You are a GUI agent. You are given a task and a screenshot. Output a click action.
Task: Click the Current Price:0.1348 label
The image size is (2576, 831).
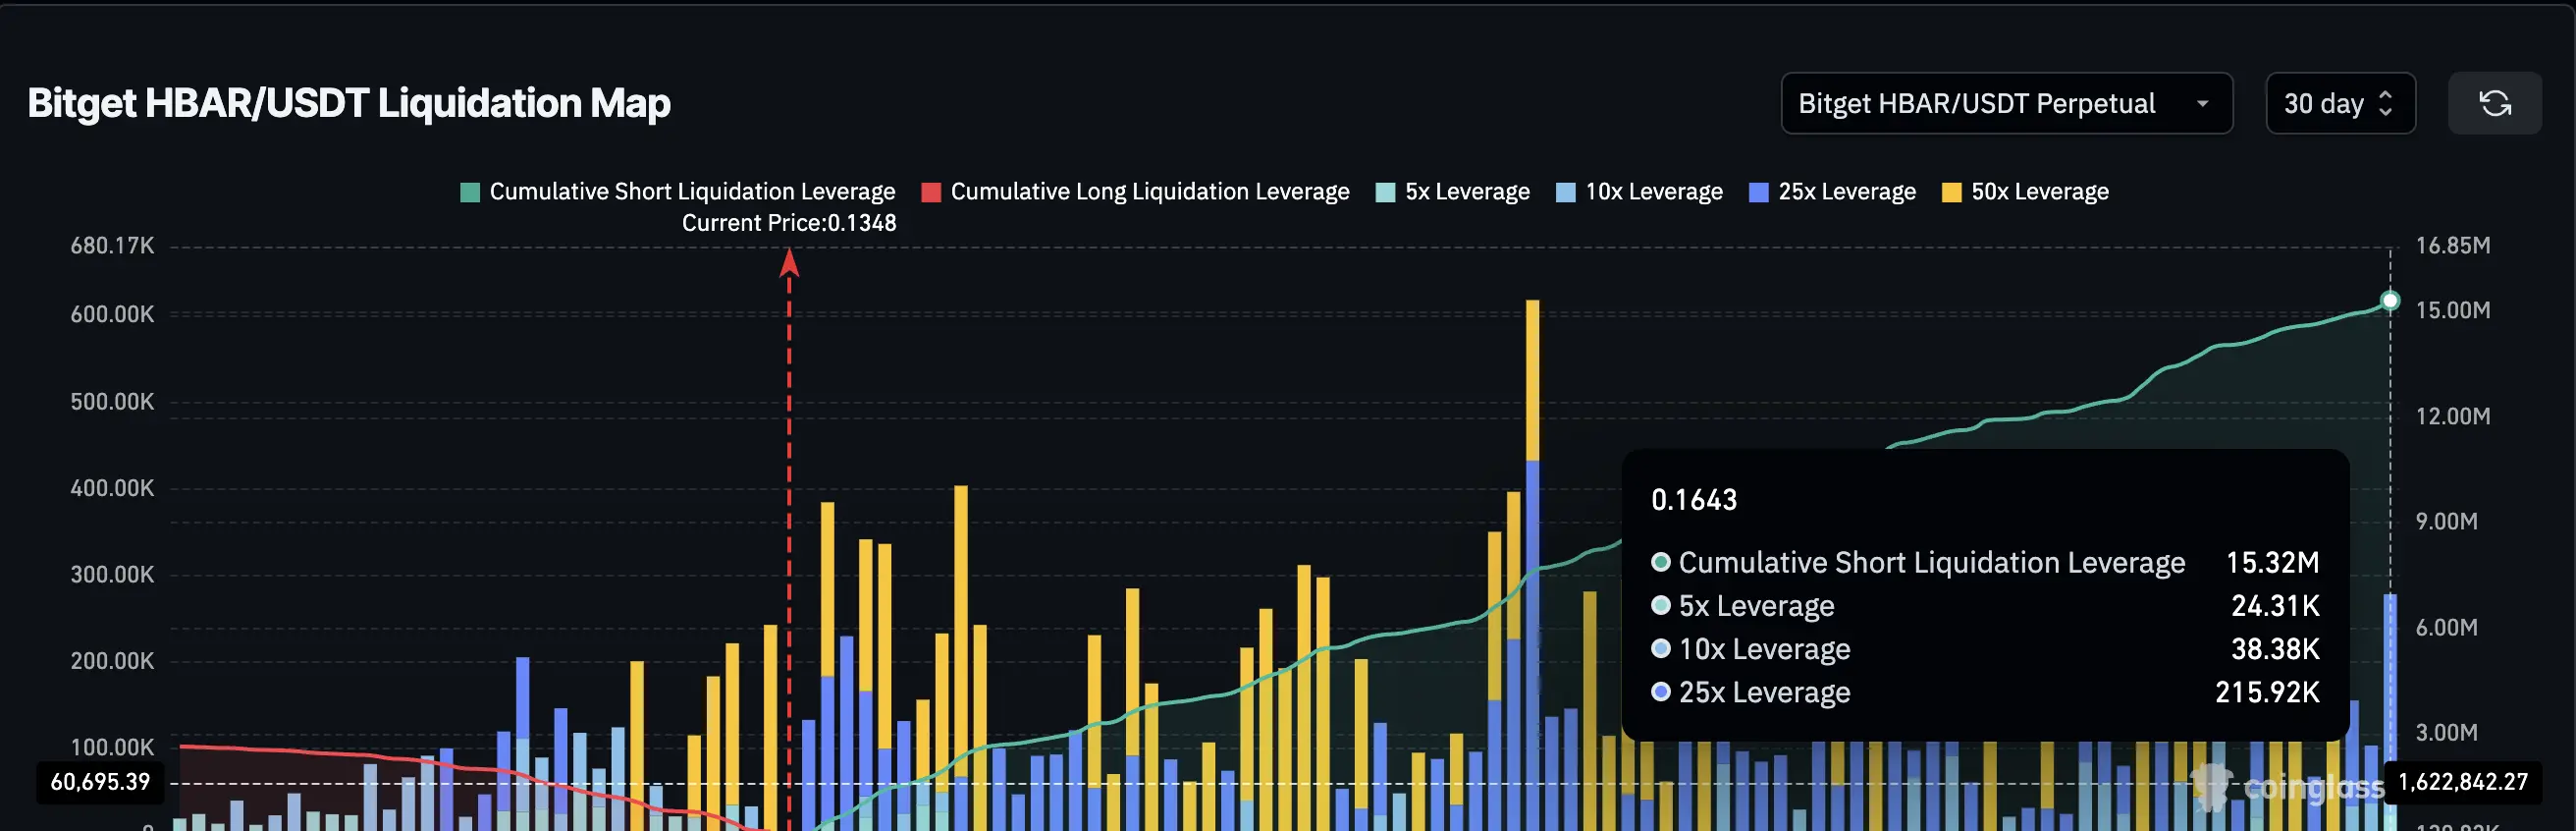pyautogui.click(x=789, y=223)
